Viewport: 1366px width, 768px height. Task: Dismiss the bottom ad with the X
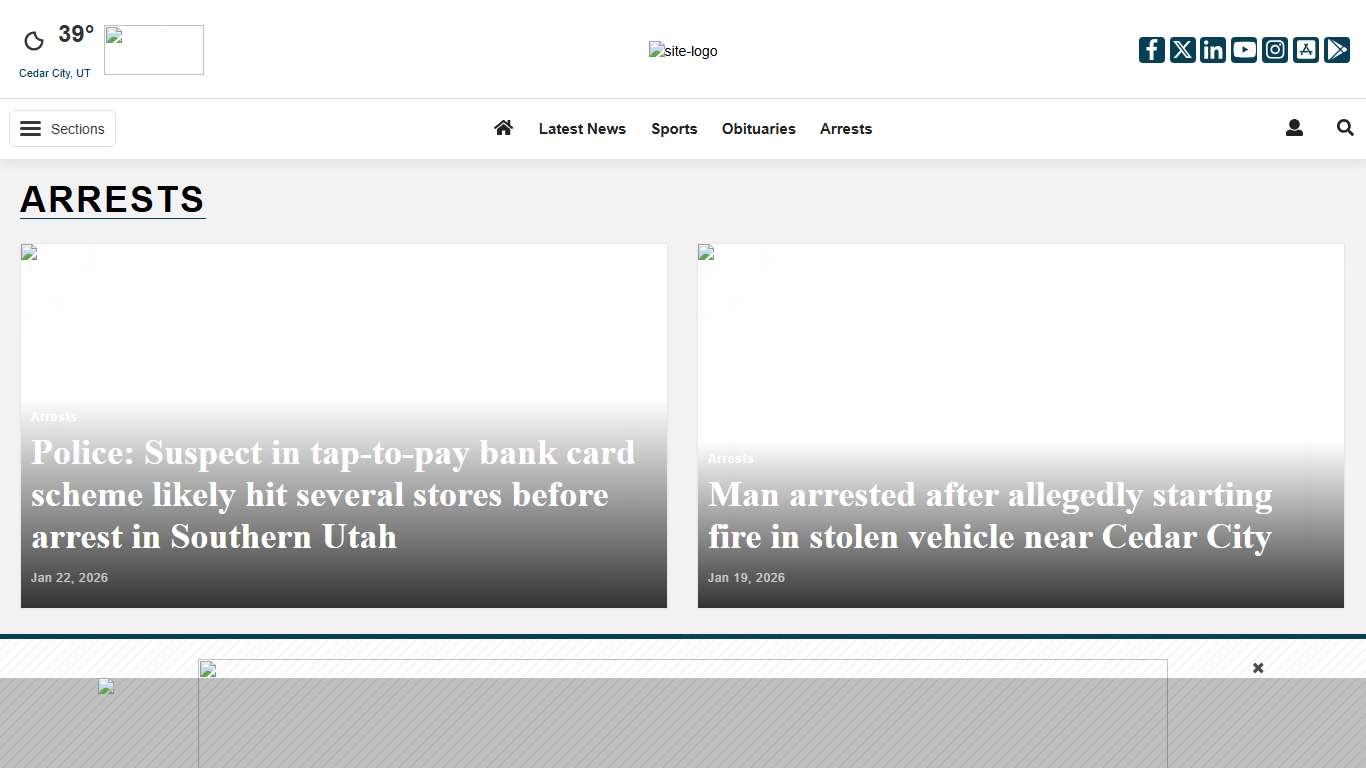1257,667
